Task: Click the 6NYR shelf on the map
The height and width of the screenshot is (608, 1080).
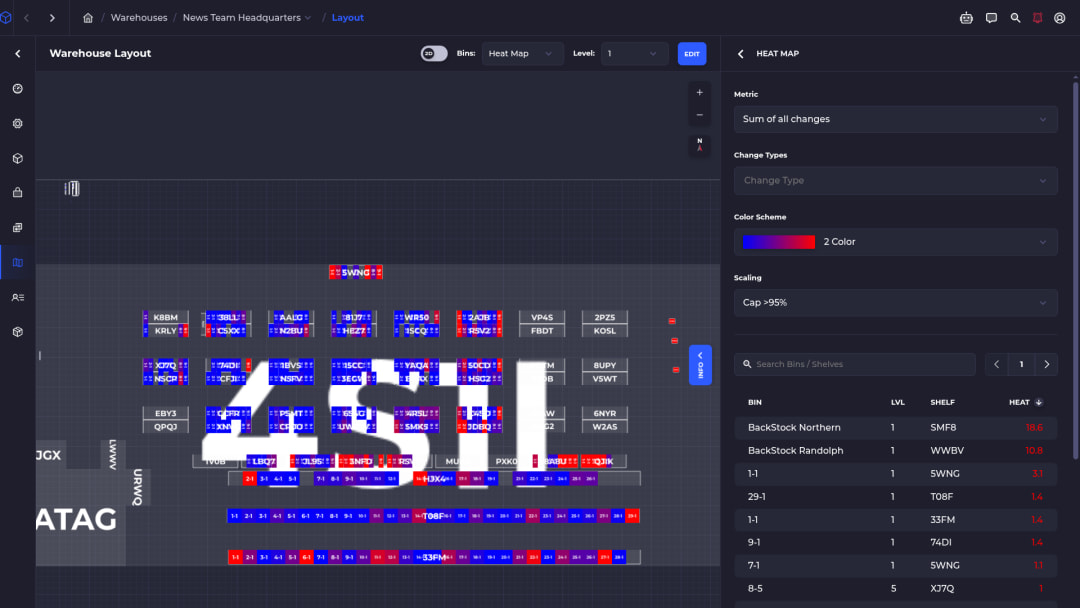Action: (605, 413)
